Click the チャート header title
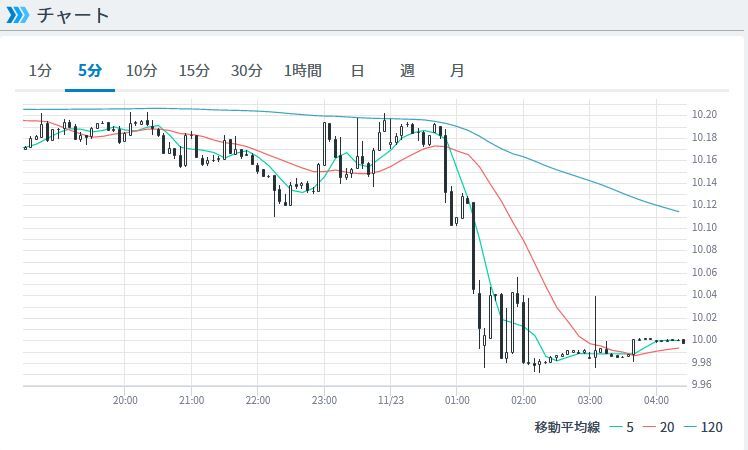The image size is (748, 450). tap(73, 15)
